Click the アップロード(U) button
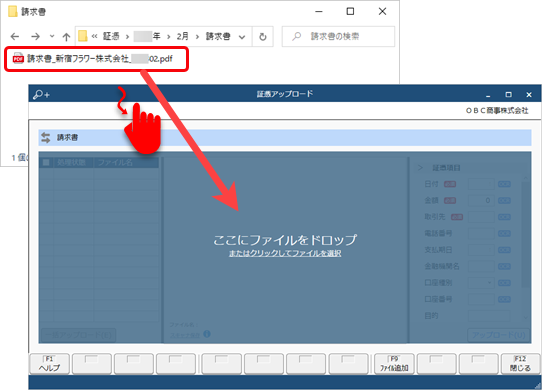This screenshot has width=542, height=390. (498, 335)
